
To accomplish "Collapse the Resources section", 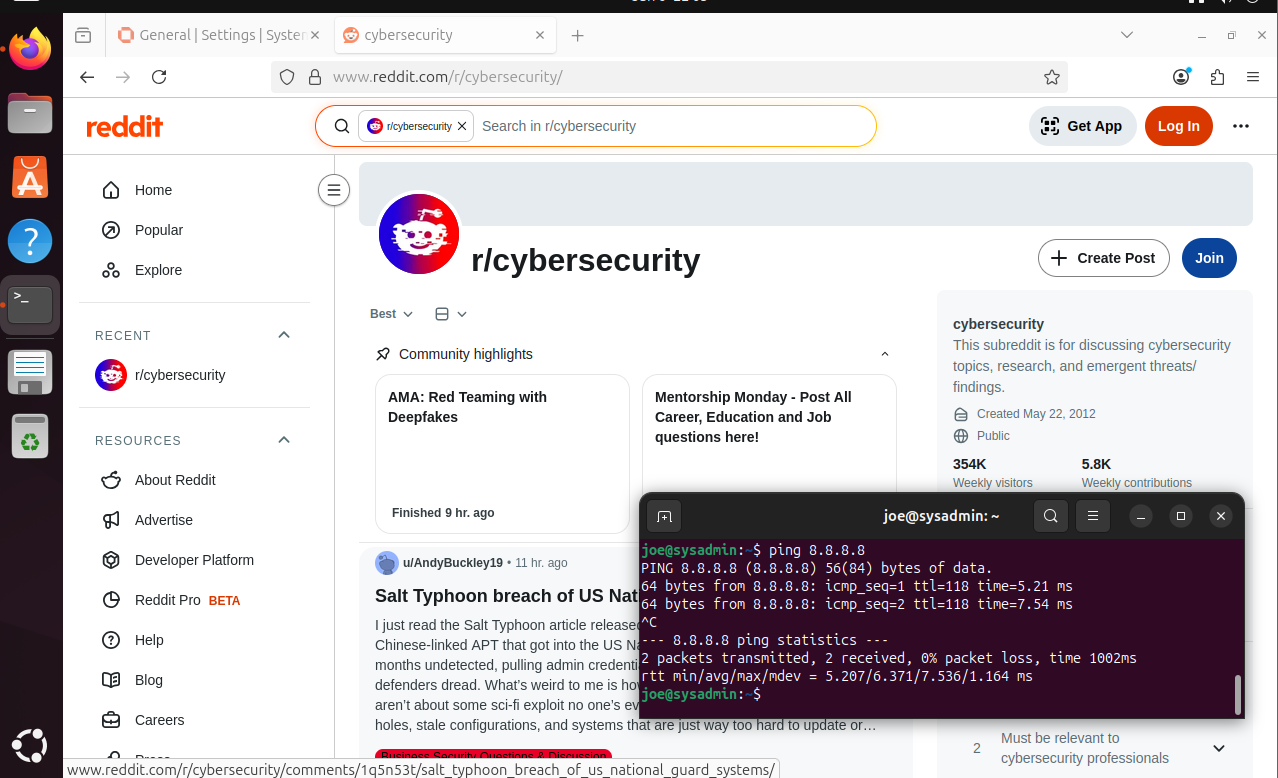I will 284,440.
